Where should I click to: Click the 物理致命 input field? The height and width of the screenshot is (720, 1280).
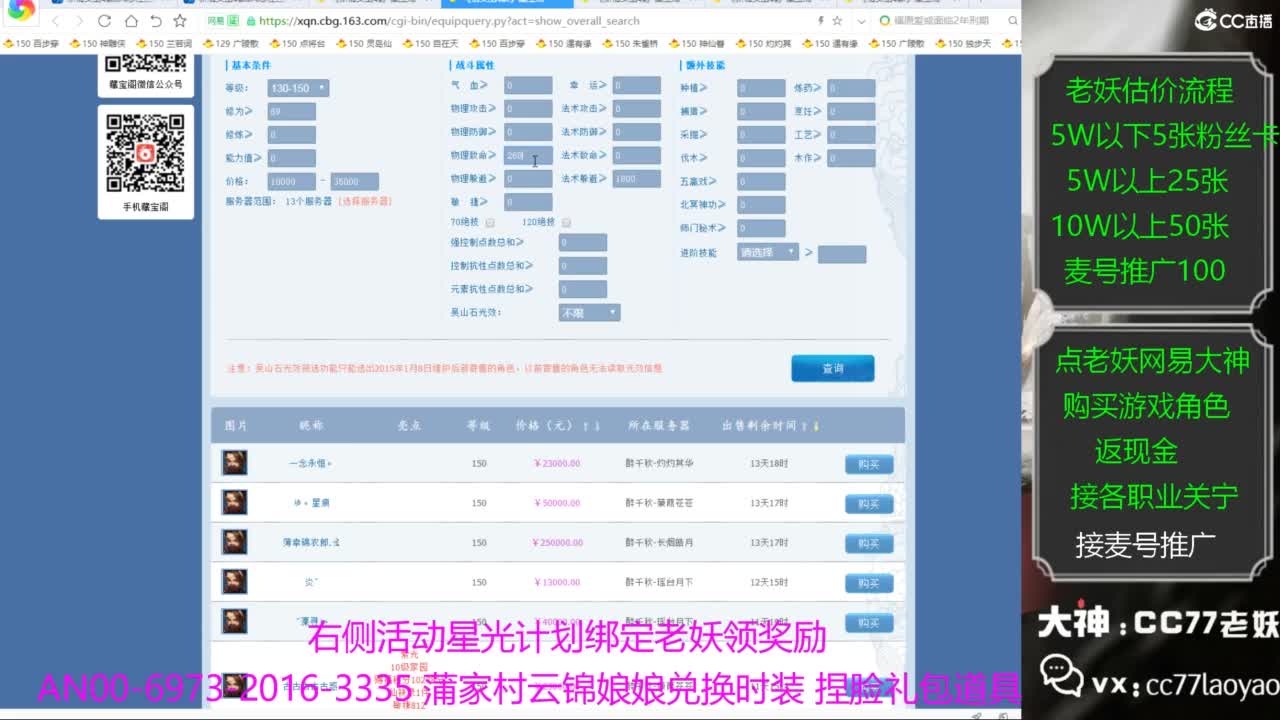(x=528, y=155)
